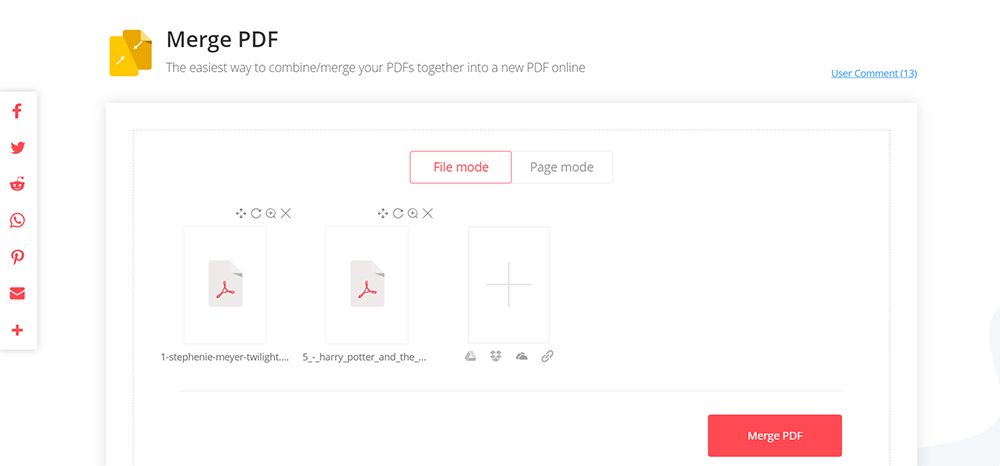The image size is (1000, 466).
Task: Share this tool on Twitter
Action: click(x=17, y=148)
